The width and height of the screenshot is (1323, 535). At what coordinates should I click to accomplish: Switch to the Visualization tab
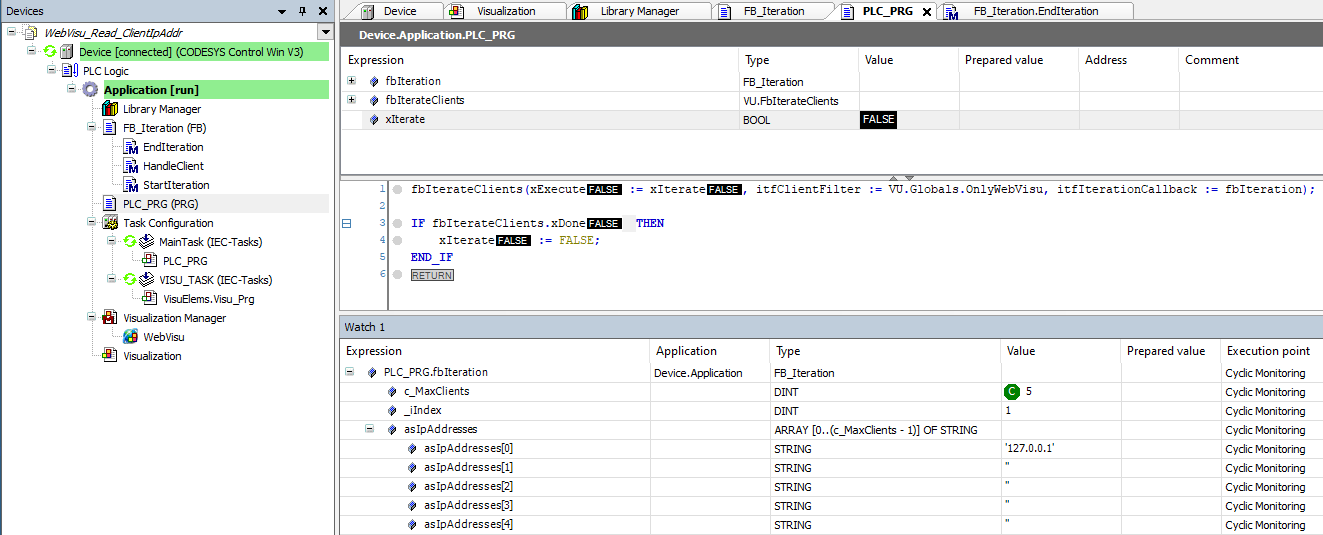point(505,11)
